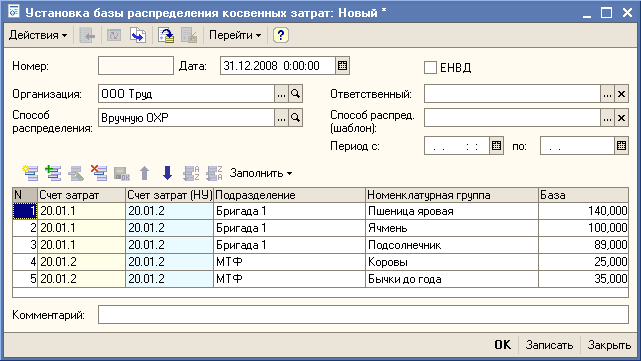The height and width of the screenshot is (361, 641).
Task: Open Способ распределения value with magnifier icon
Action: point(295,118)
